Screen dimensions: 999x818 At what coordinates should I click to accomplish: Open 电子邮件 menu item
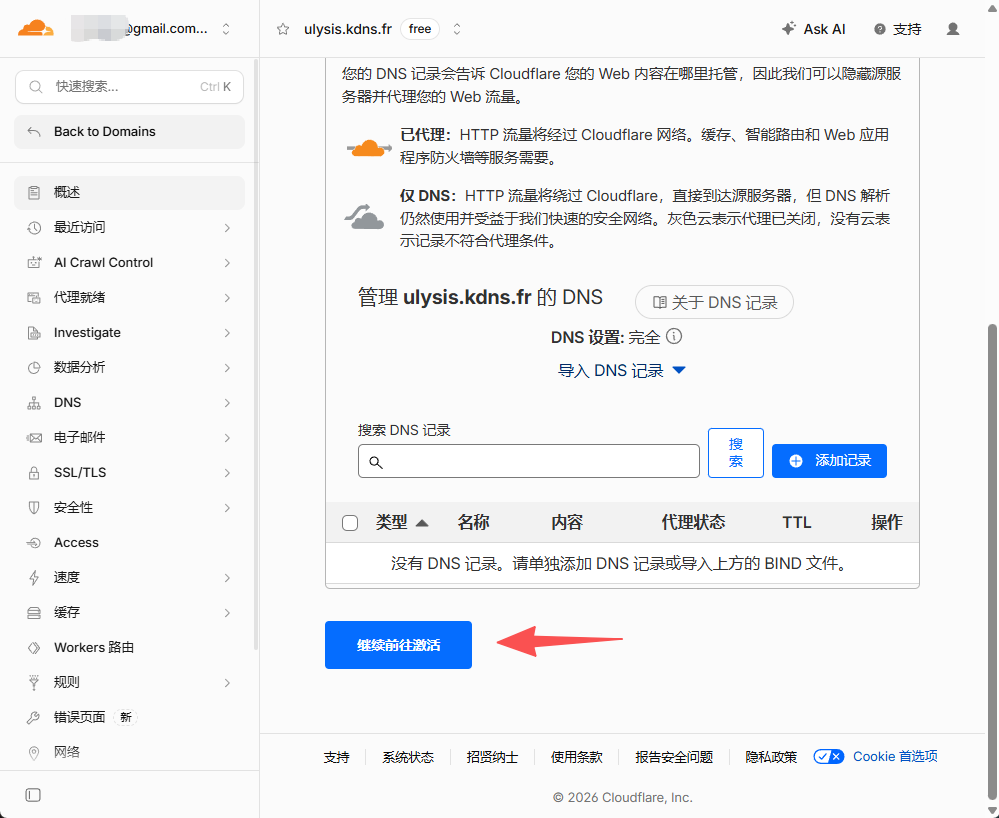pyautogui.click(x=129, y=438)
